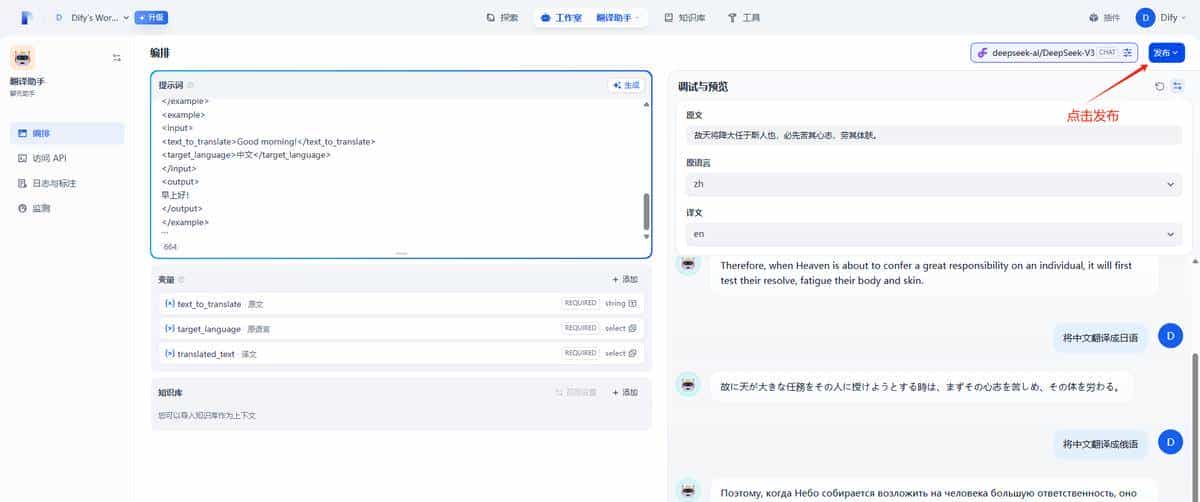Open the Dify's Workspace switcher dropdown

(92, 17)
